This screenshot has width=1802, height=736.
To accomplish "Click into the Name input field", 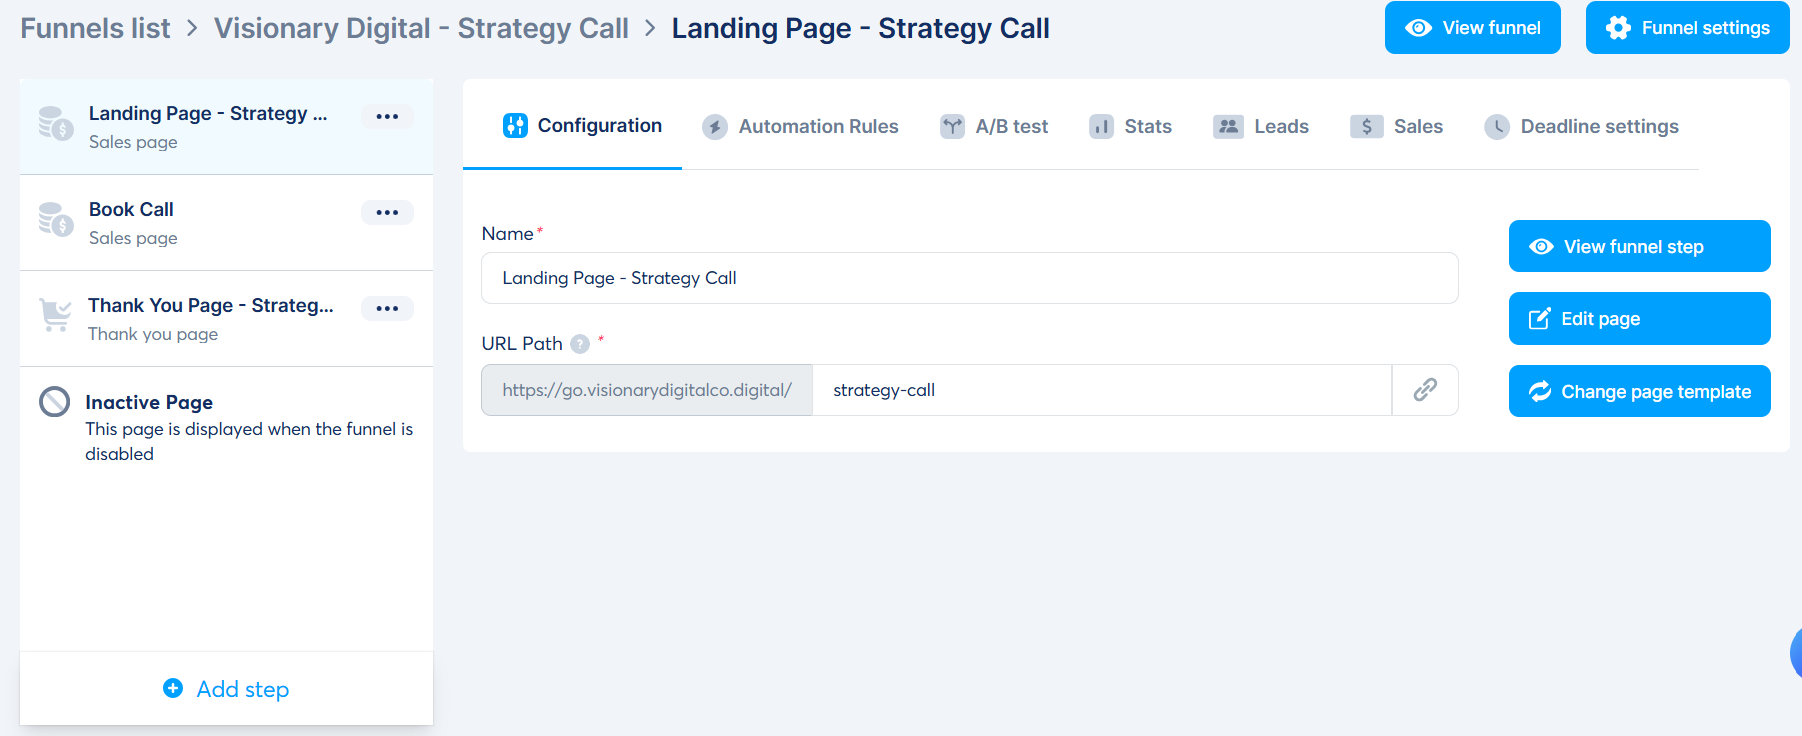I will (x=969, y=278).
